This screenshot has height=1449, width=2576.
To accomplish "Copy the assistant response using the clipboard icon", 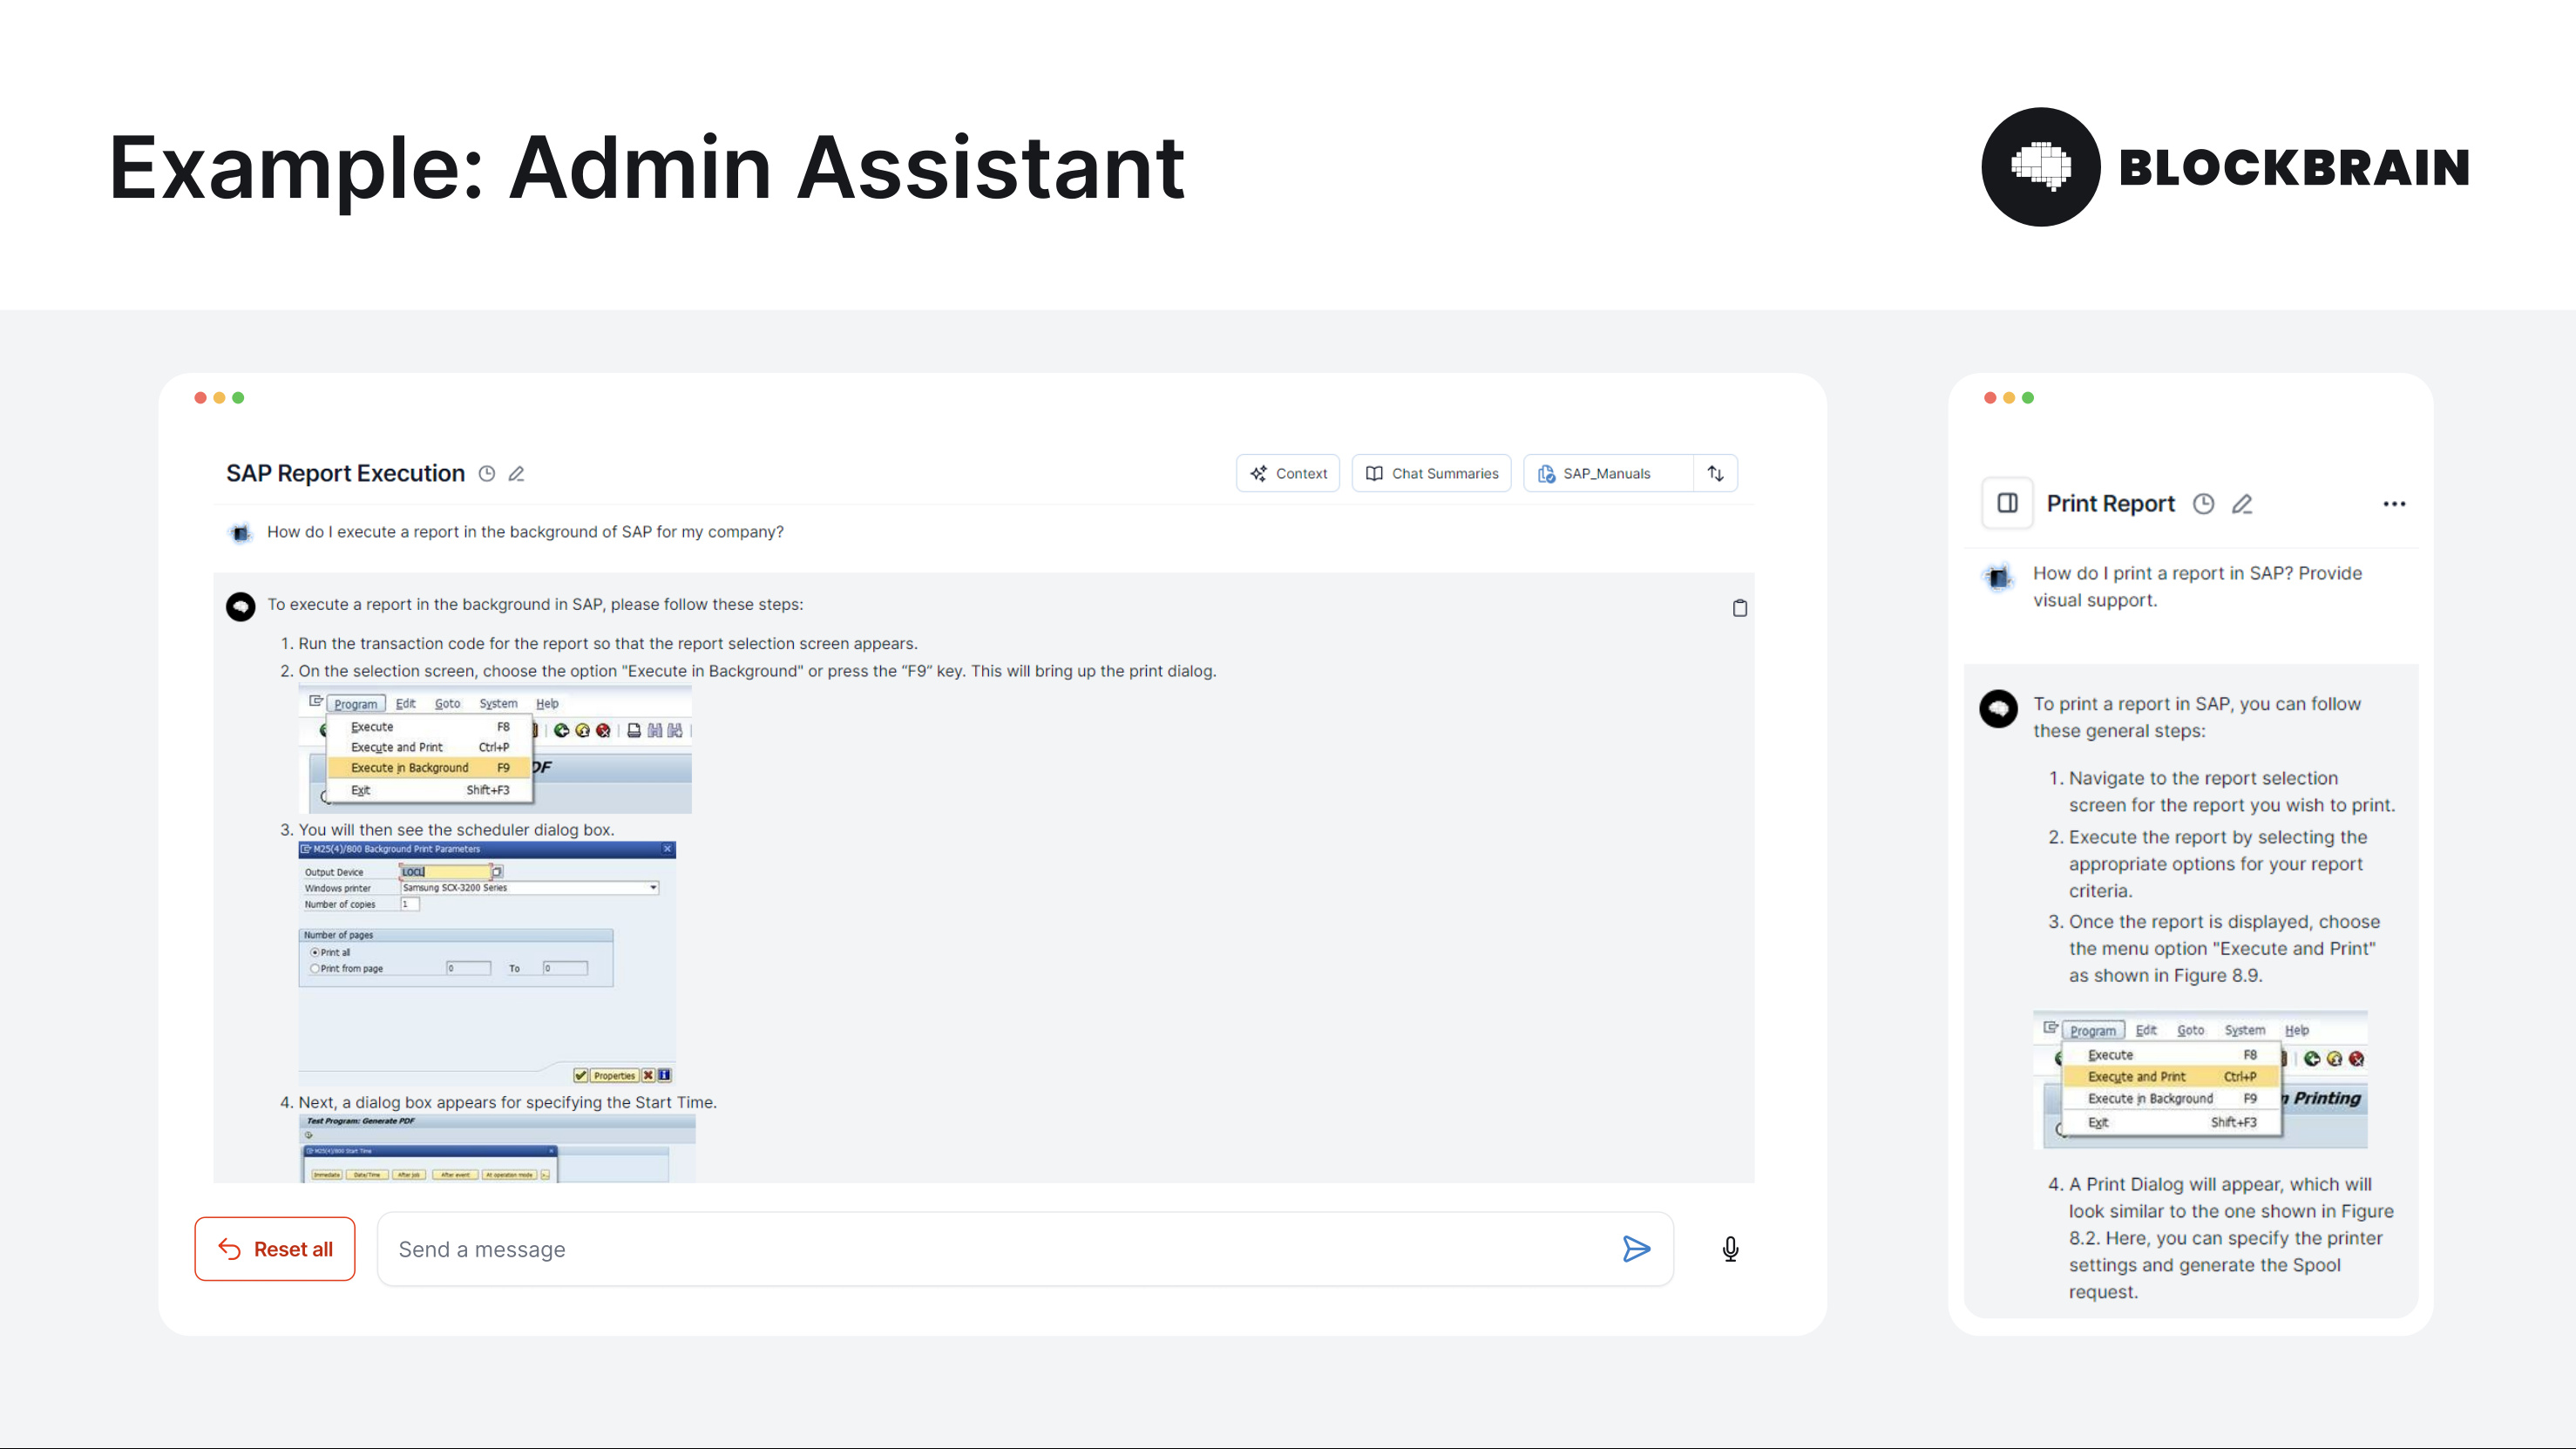I will [1739, 608].
